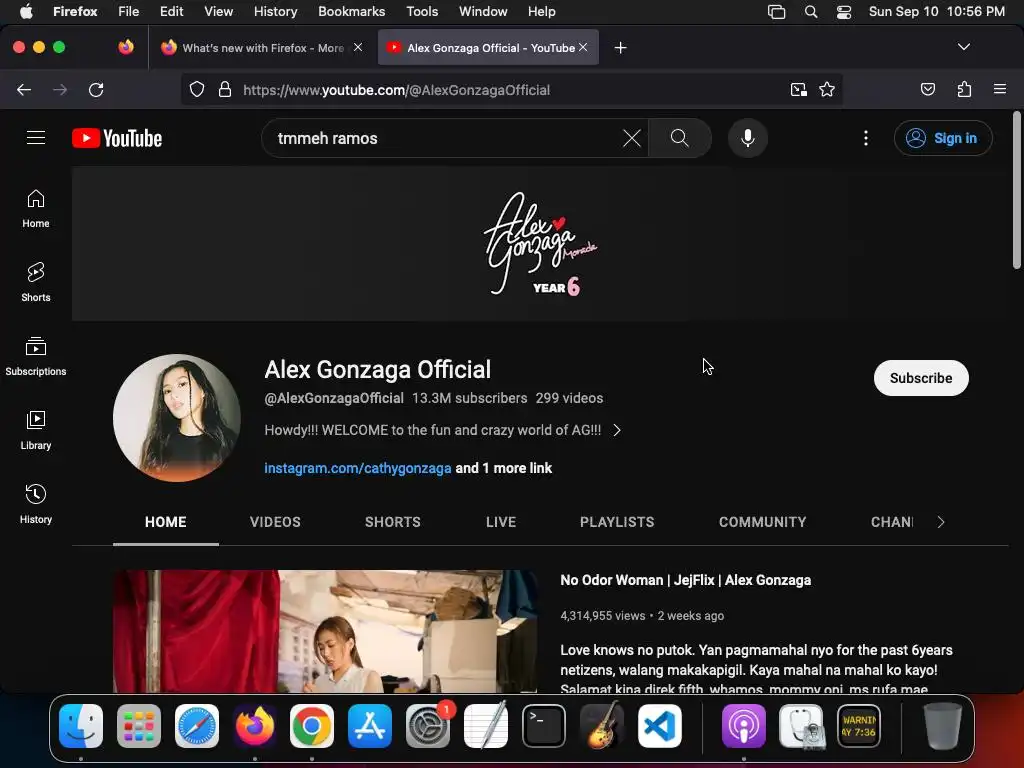Open the App Store from the Dock
The image size is (1024, 768).
coord(370,726)
